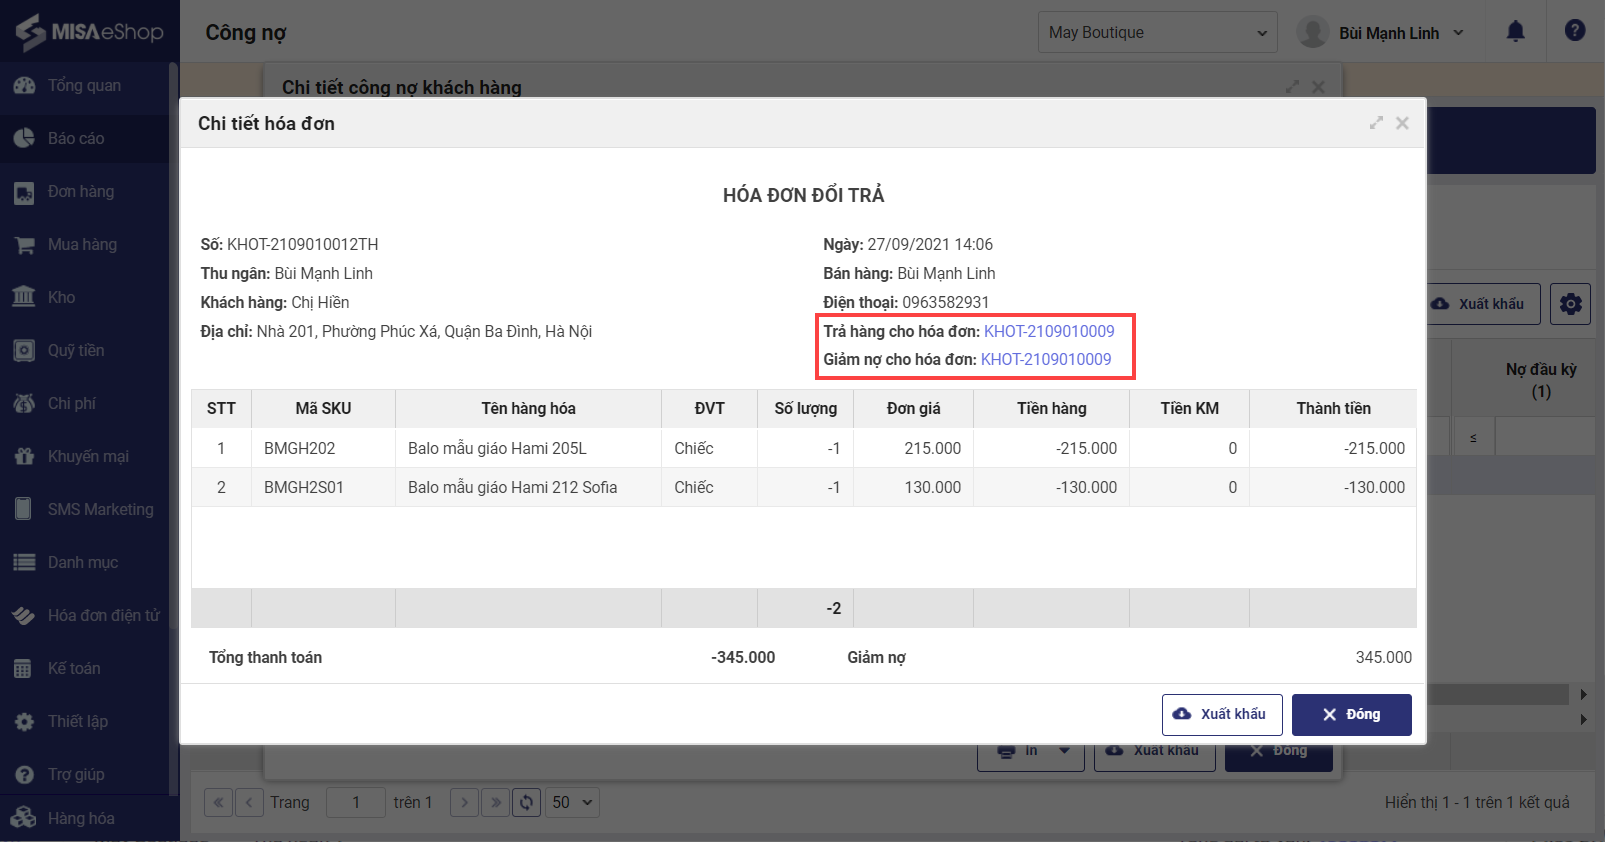The height and width of the screenshot is (842, 1605).
Task: Click the MISA eShop logo
Action: coord(89,32)
